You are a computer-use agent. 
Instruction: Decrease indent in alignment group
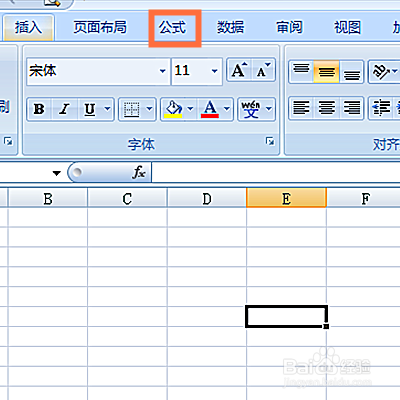click(x=381, y=108)
